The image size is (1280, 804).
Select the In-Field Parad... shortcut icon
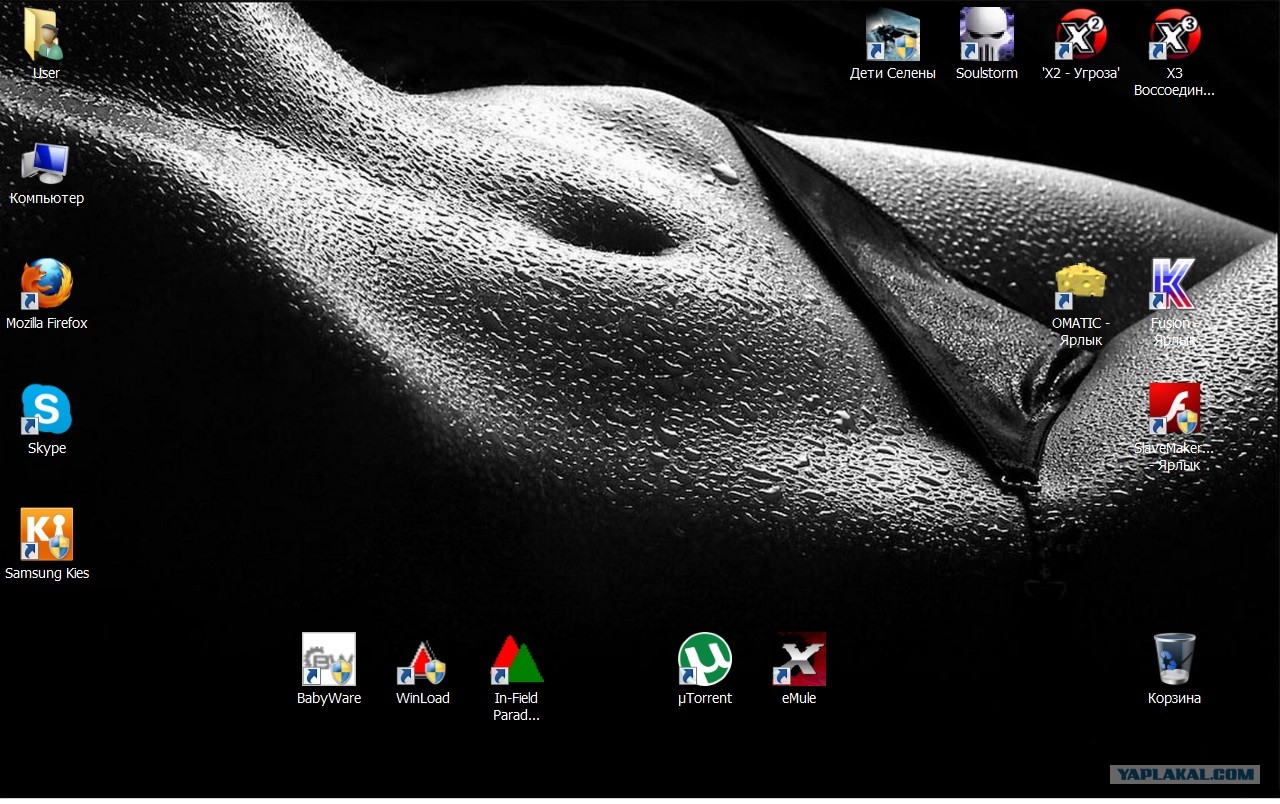point(516,660)
